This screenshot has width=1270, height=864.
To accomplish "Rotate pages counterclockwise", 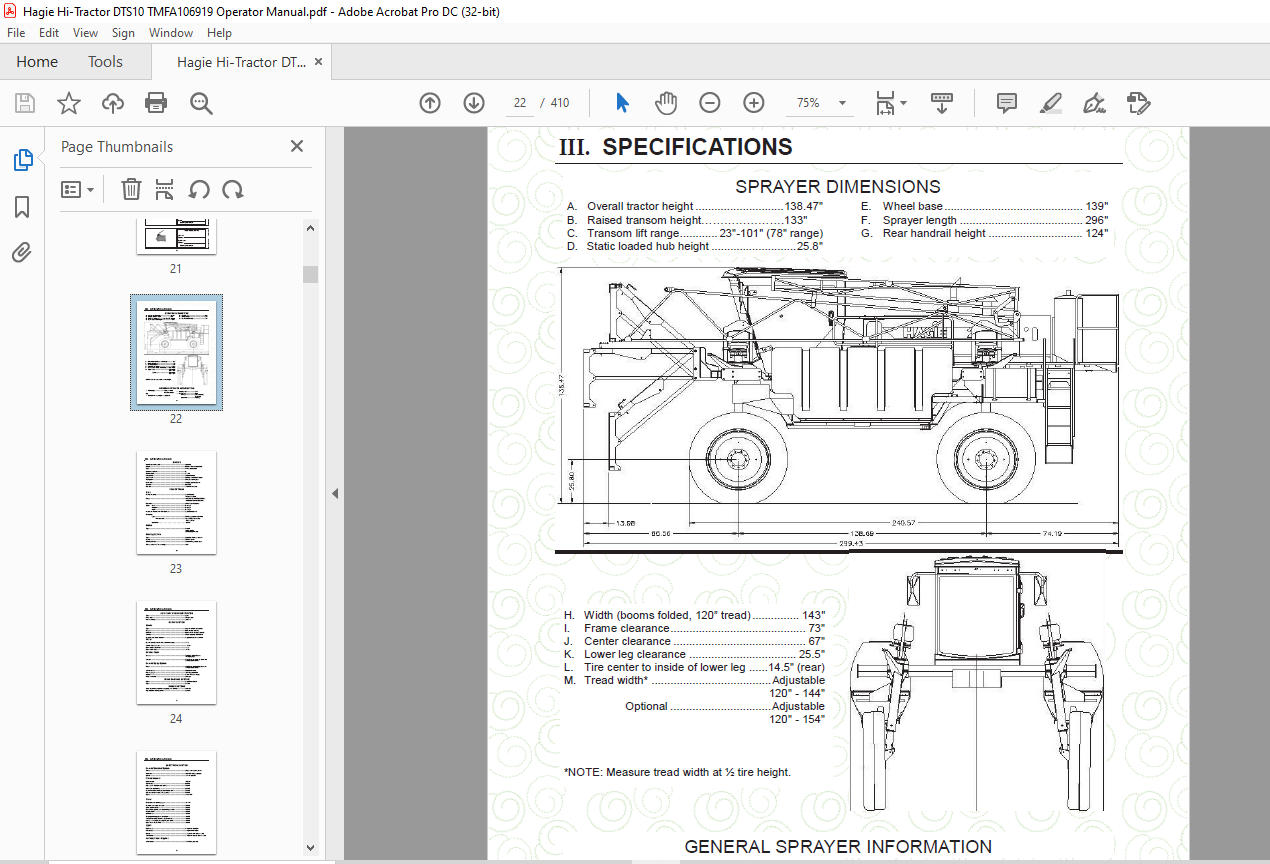I will point(199,189).
